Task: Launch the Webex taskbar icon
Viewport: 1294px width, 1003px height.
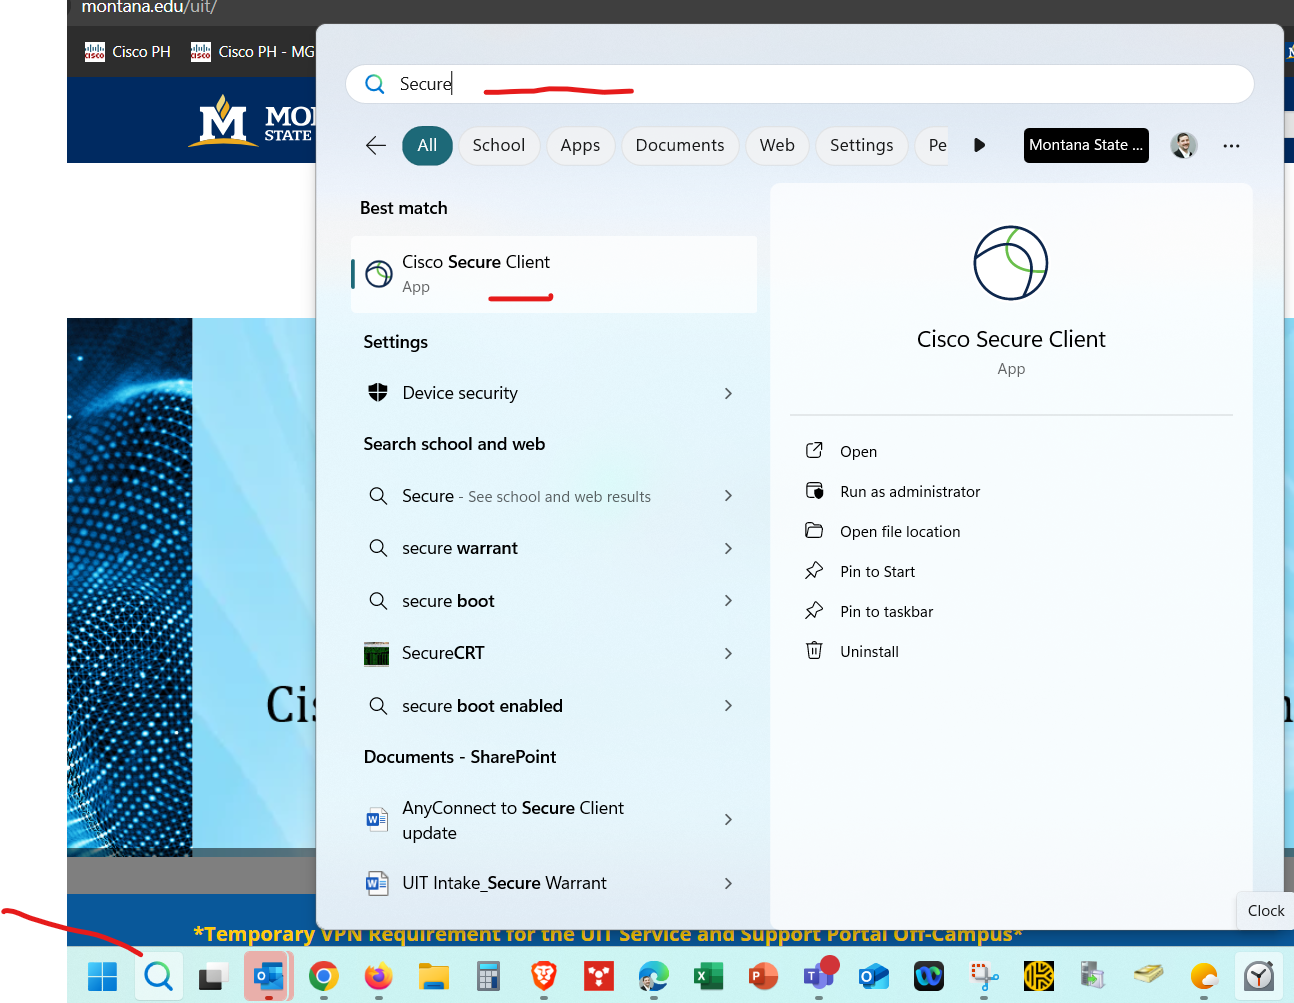Action: tap(928, 976)
